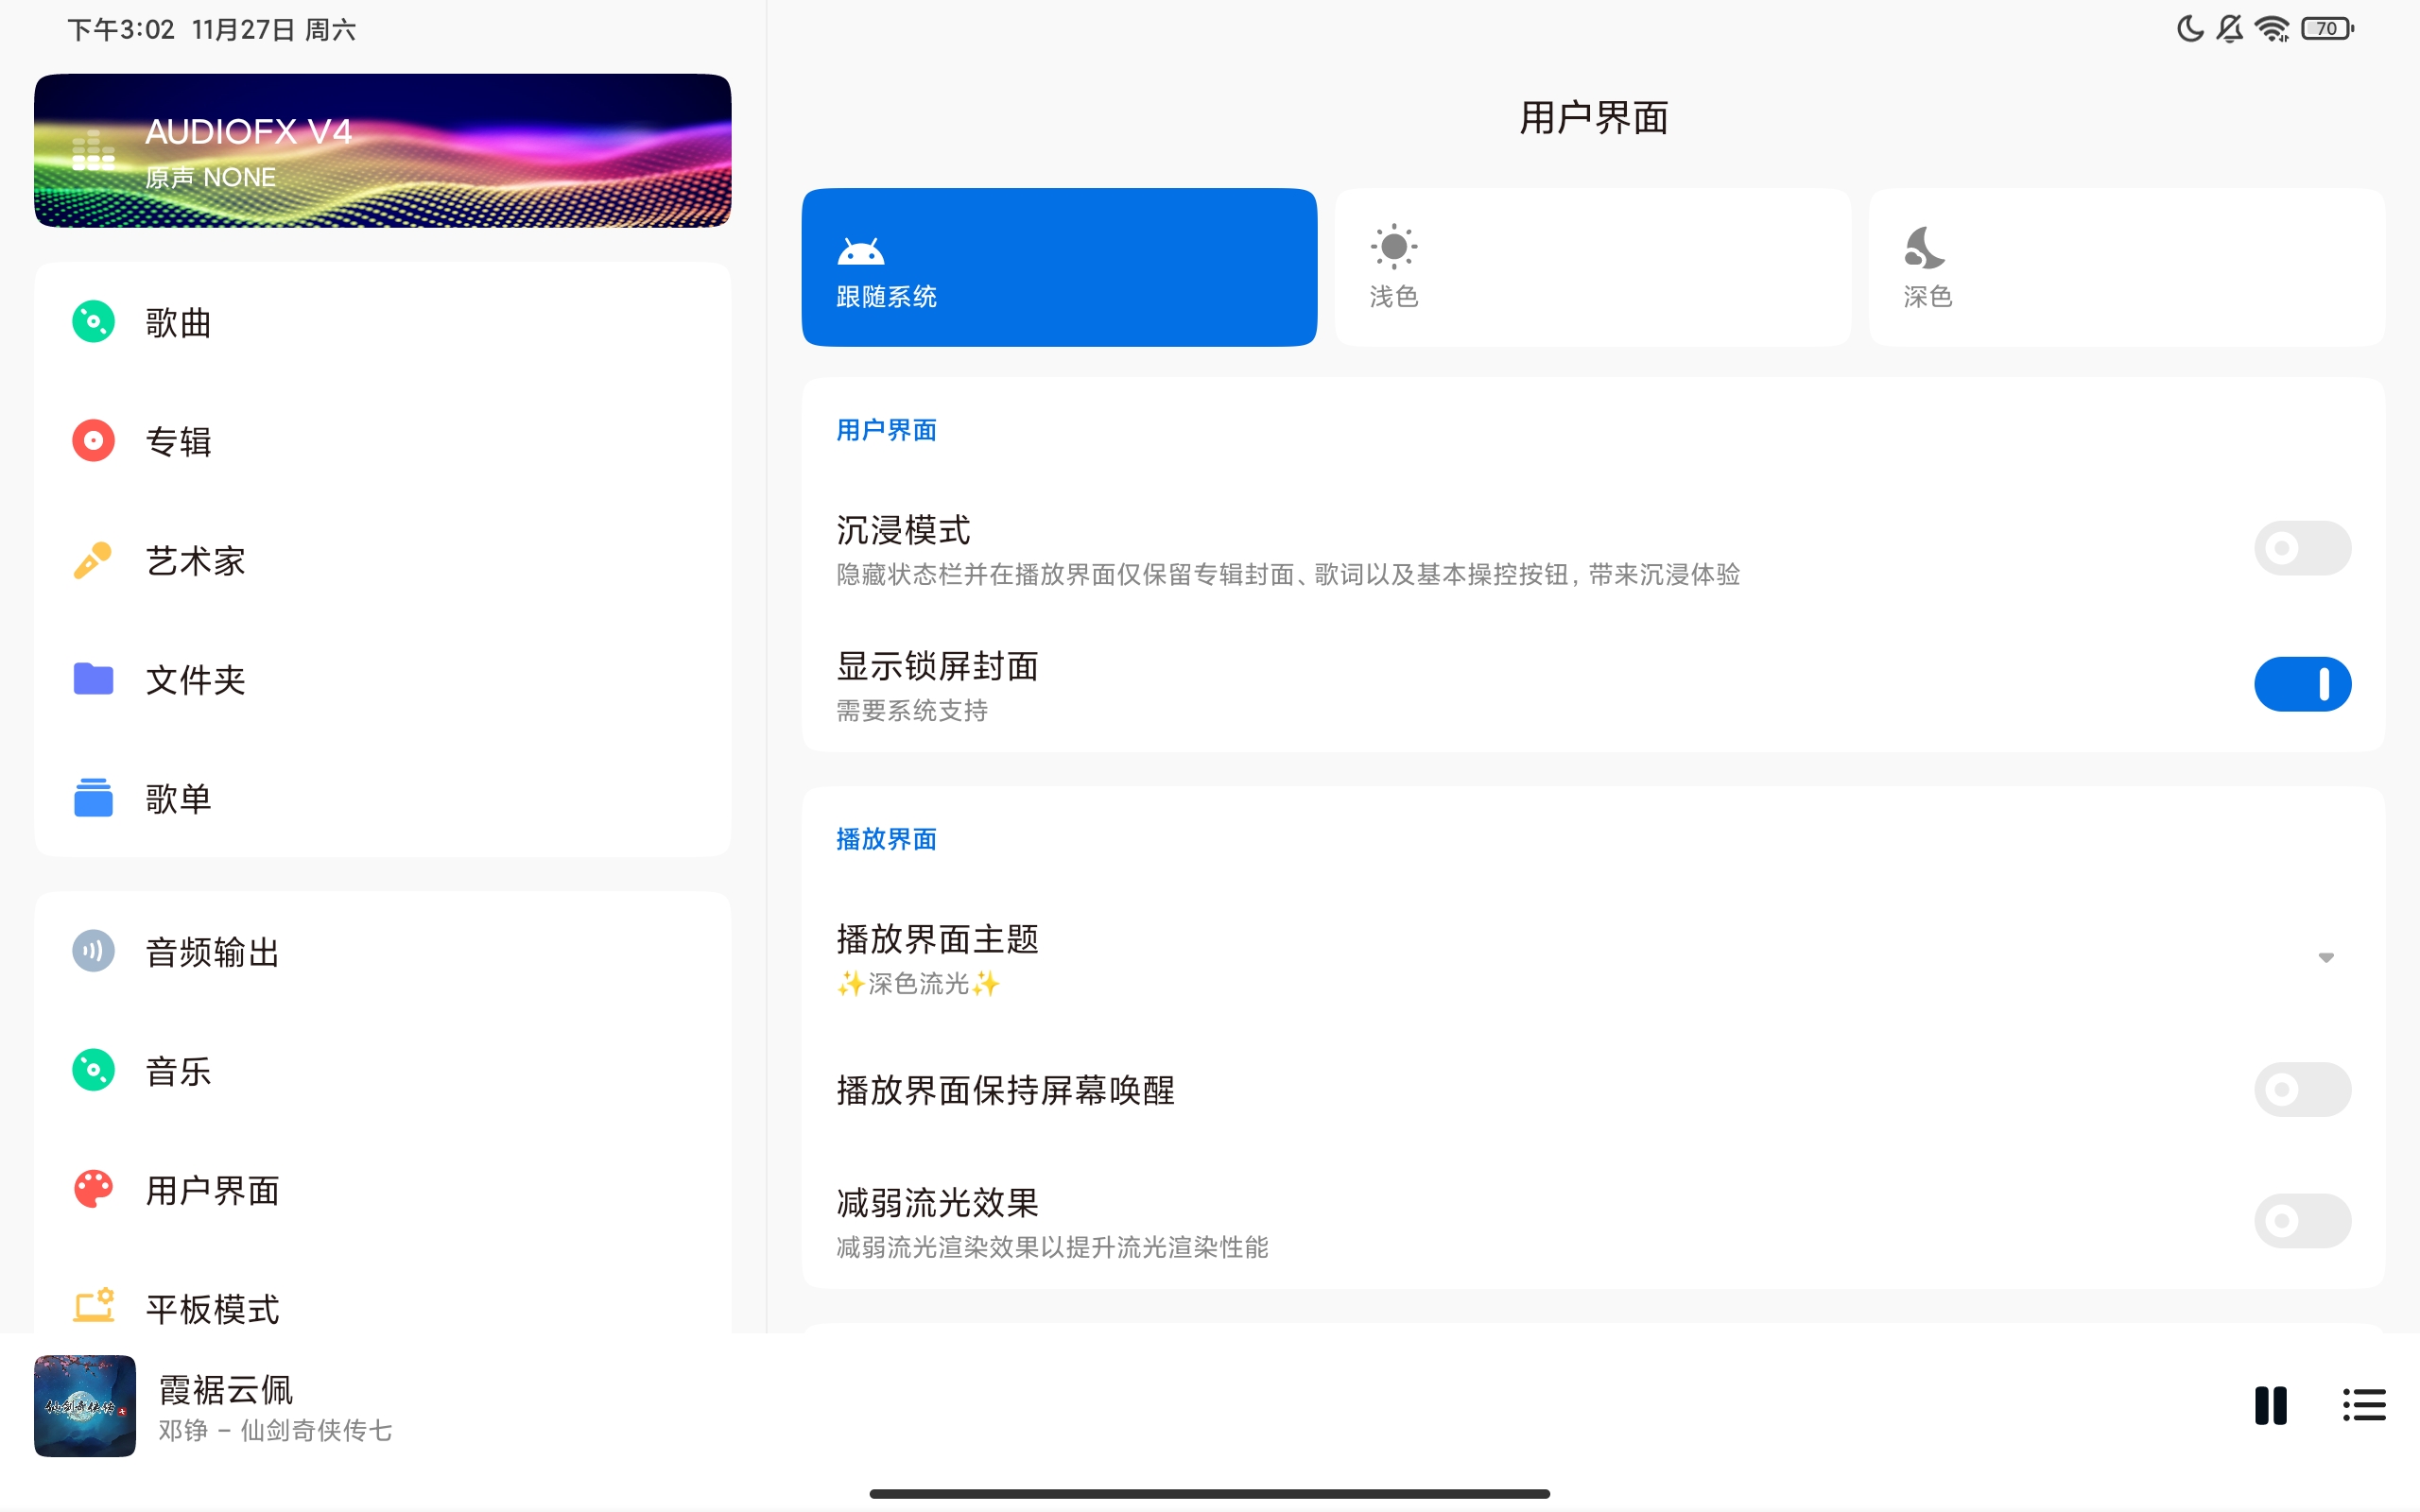Select the 歌单 (Playlists) icon
The image size is (2420, 1512).
(93, 798)
